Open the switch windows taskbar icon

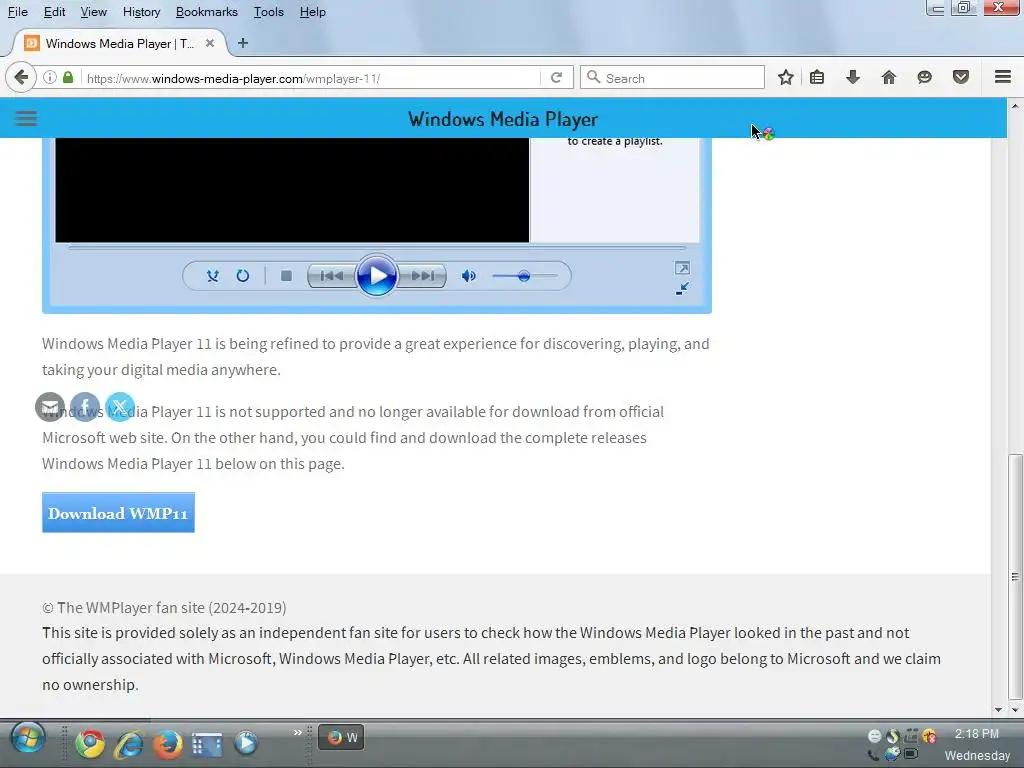[207, 743]
